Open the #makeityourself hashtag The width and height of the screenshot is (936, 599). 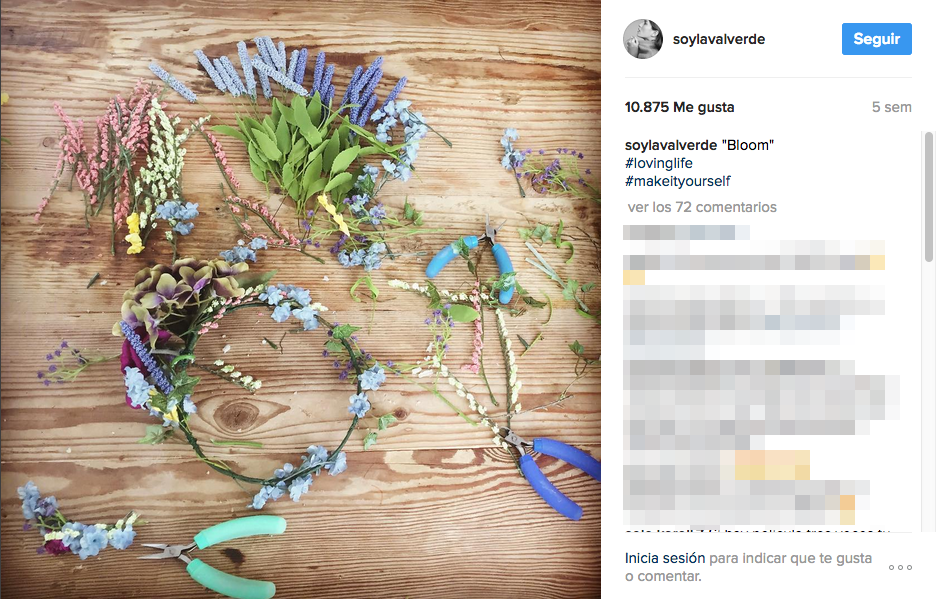tap(678, 181)
